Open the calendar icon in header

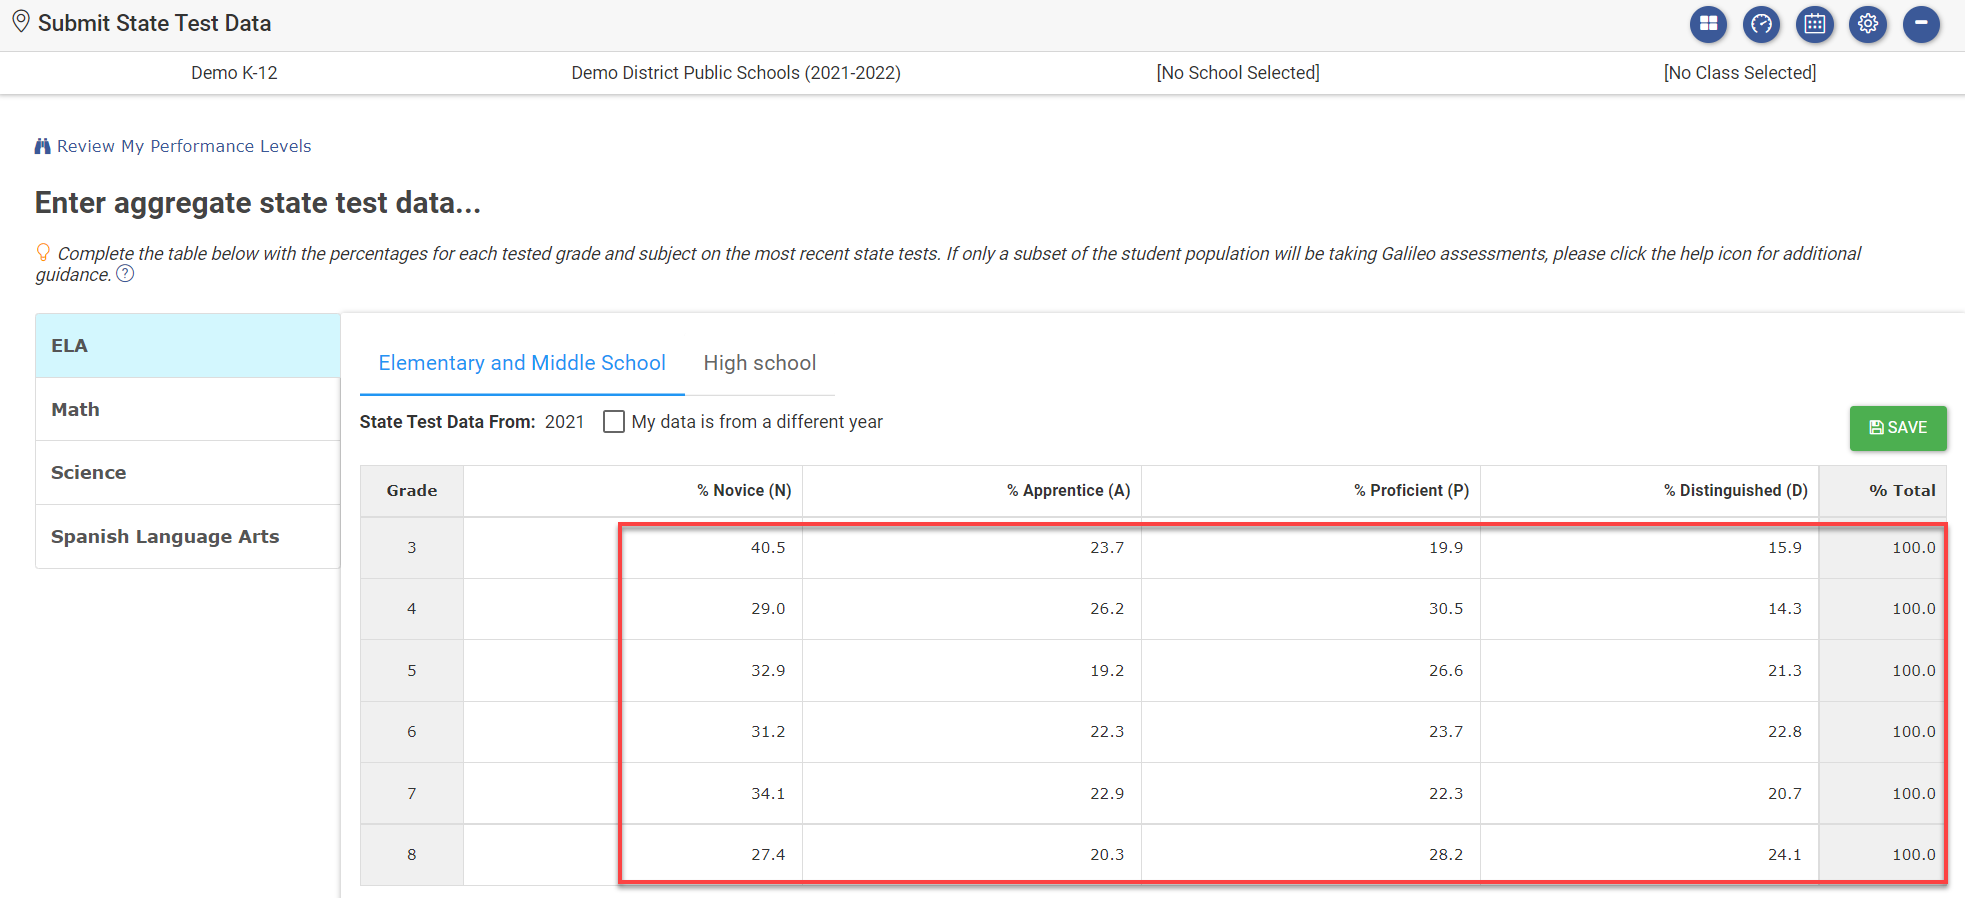1814,24
